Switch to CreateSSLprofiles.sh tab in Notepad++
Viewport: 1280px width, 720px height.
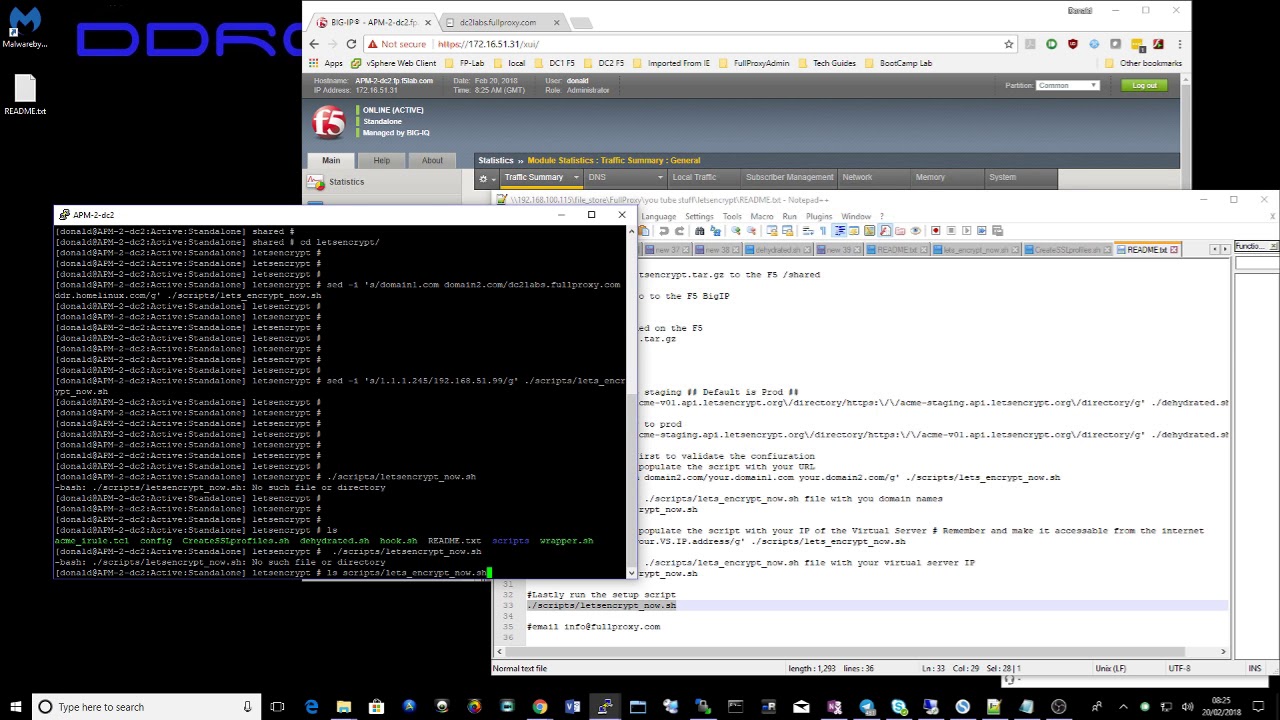coord(1068,250)
